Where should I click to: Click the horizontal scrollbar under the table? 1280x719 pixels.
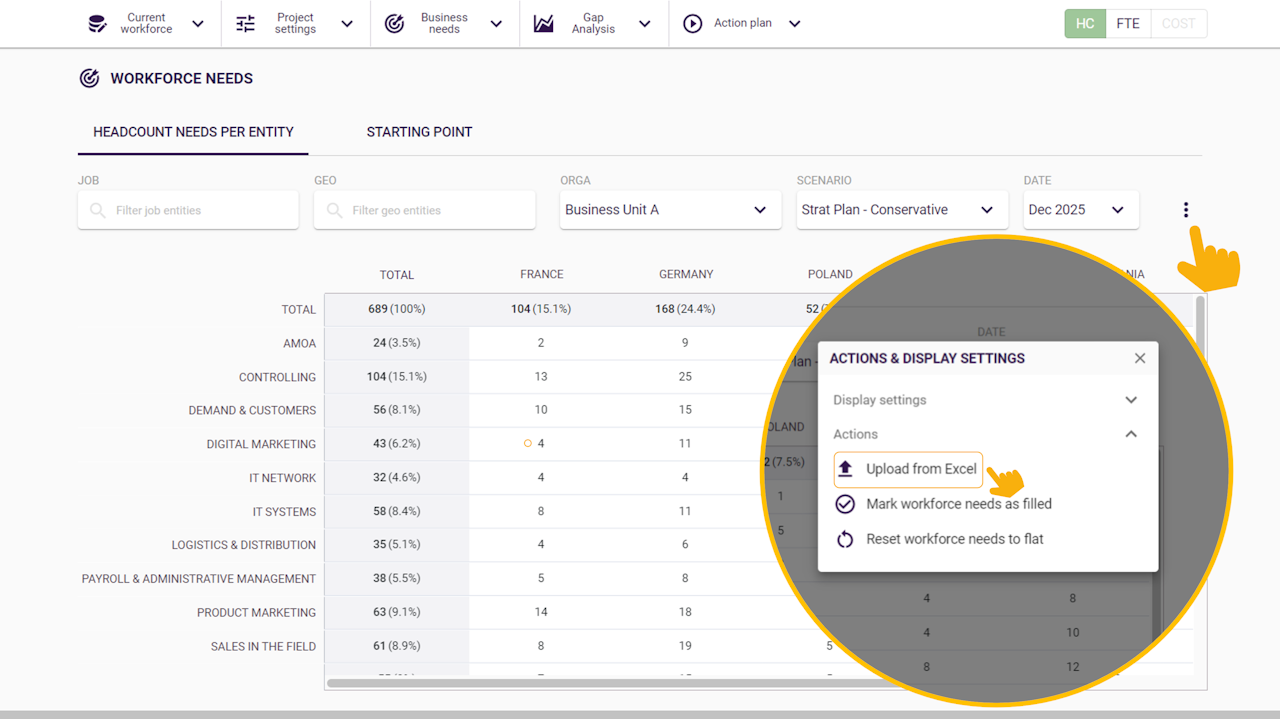coord(560,684)
